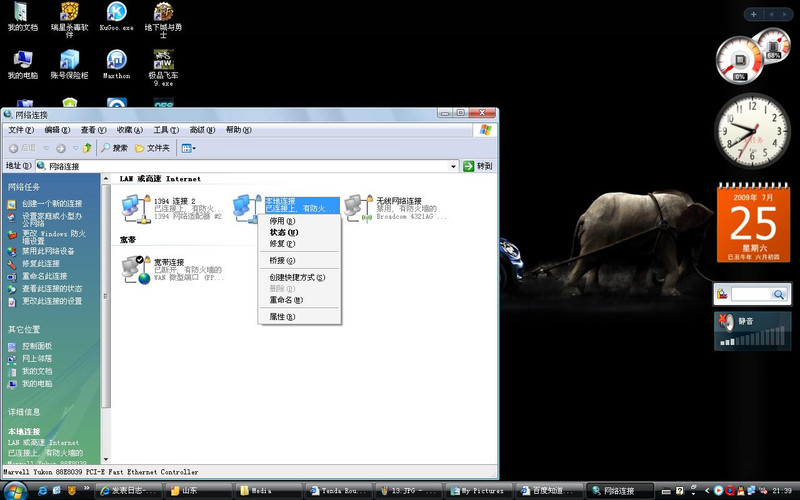Viewport: 800px width, 500px height.
Task: Open the Back button history dropdown arrow
Action: point(46,148)
